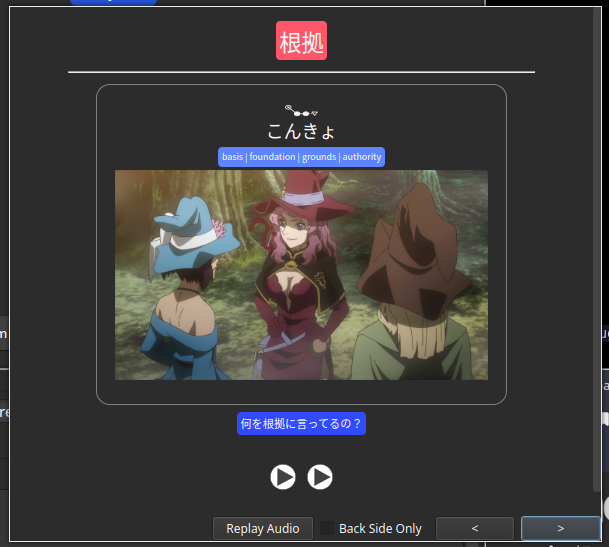This screenshot has width=609, height=547.
Task: Enable the Back Side Only checkbox
Action: point(327,528)
